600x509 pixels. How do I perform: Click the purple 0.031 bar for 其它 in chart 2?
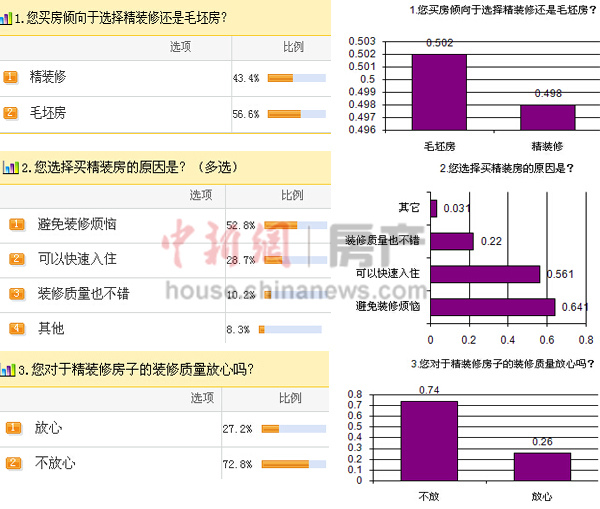(x=434, y=209)
